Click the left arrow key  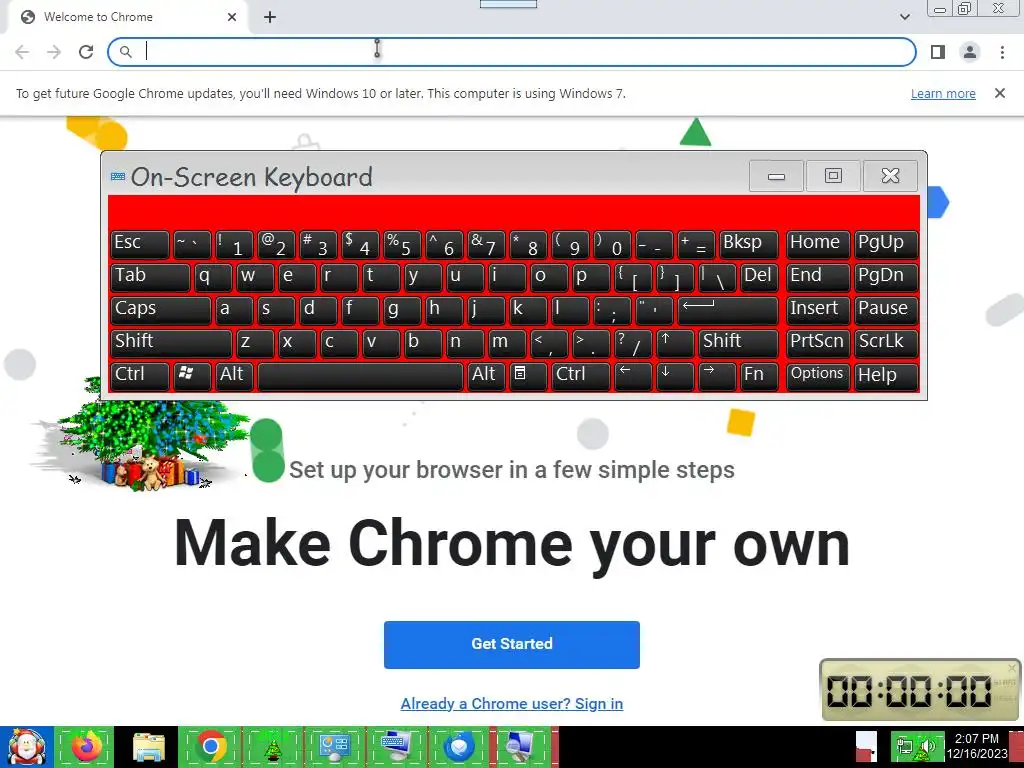point(633,376)
